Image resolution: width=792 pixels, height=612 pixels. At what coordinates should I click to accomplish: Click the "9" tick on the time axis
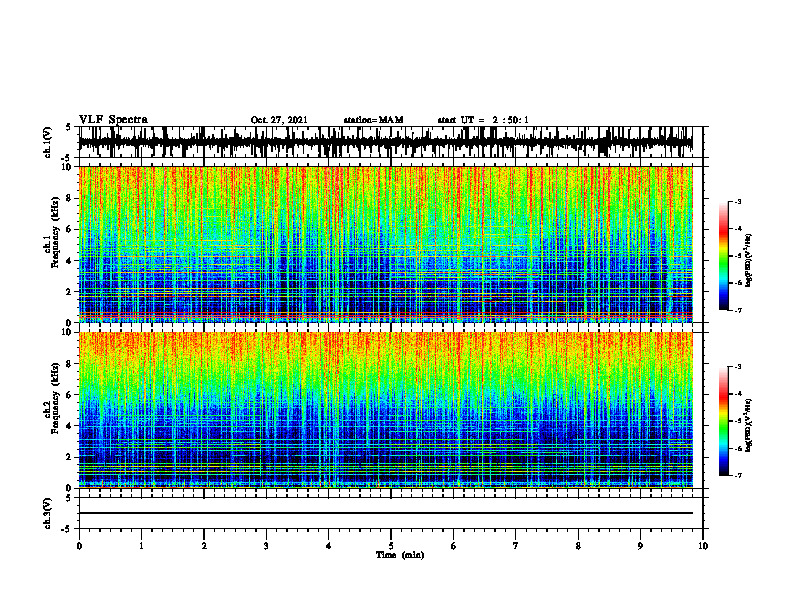point(640,546)
